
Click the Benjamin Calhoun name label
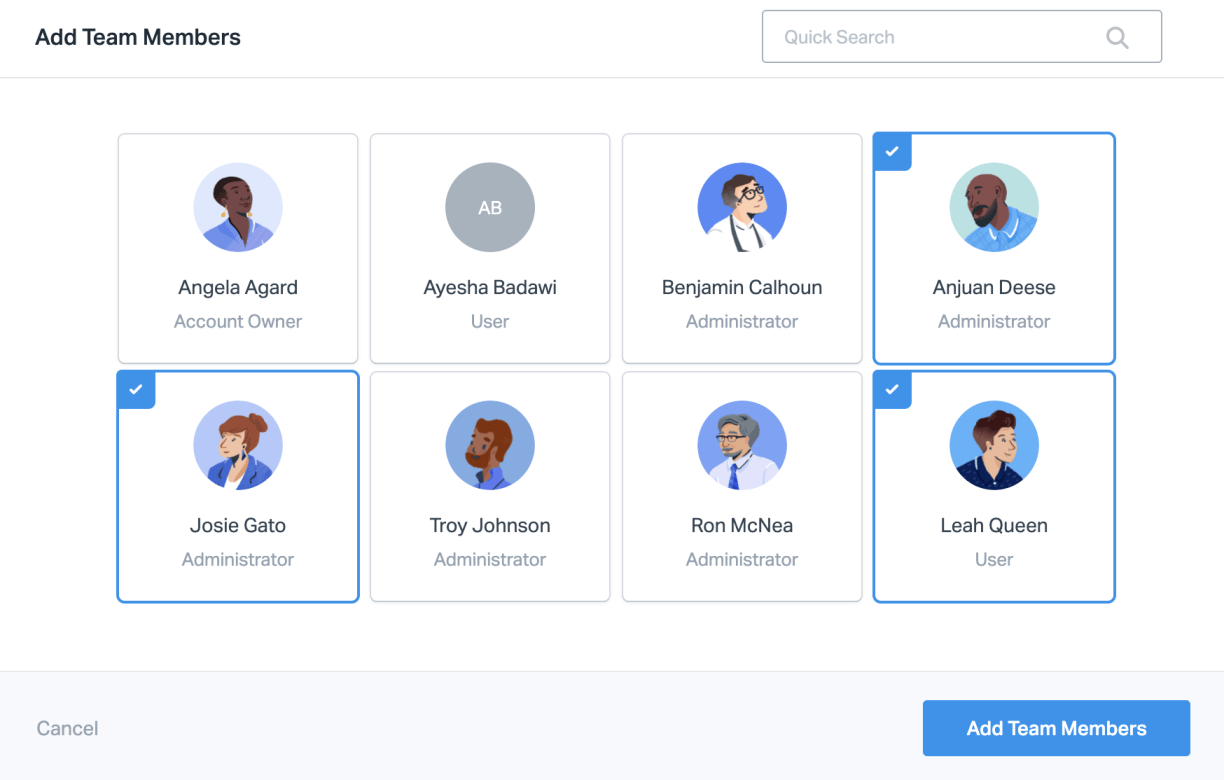coord(742,288)
